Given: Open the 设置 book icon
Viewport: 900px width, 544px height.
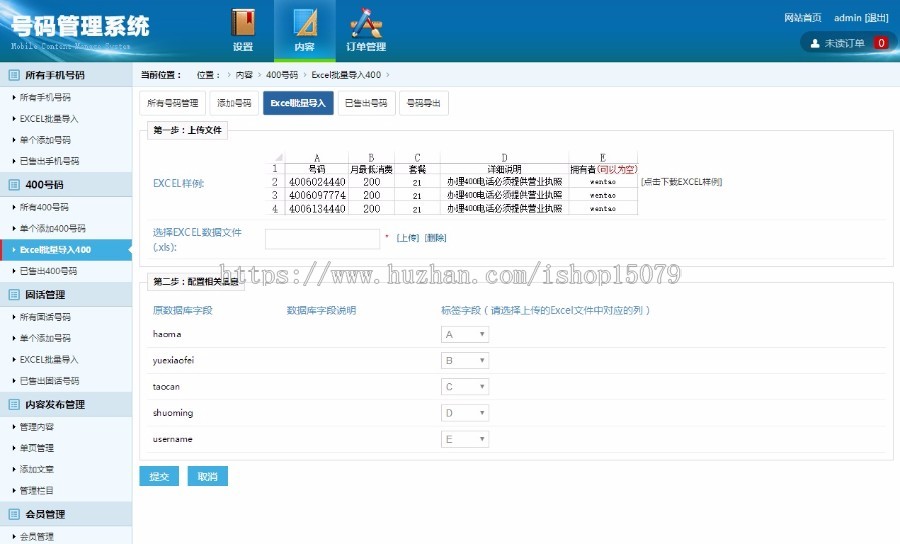Looking at the screenshot, I should pyautogui.click(x=243, y=22).
